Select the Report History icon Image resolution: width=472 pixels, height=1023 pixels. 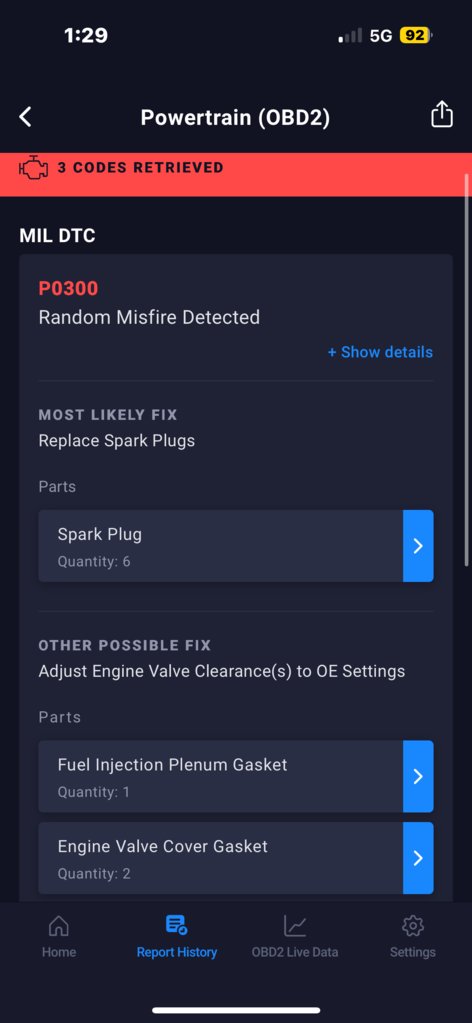point(176,925)
